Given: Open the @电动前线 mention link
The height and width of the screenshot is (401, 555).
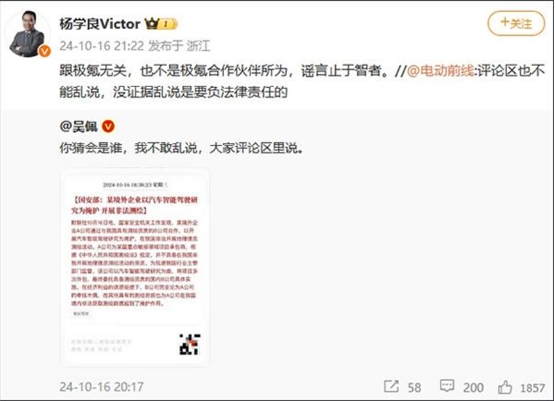Looking at the screenshot, I should click(x=440, y=71).
